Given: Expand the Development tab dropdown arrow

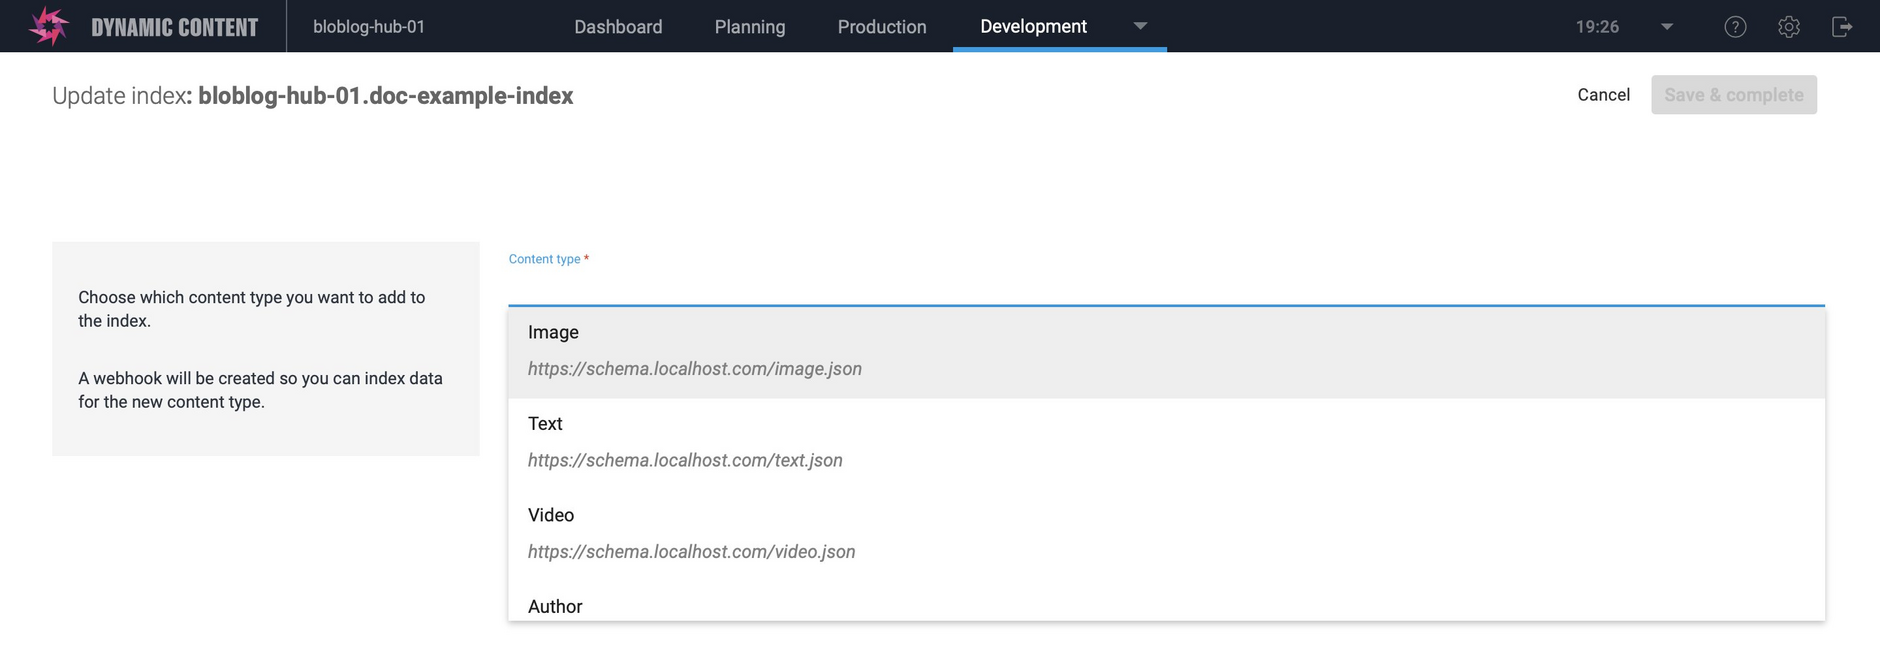Looking at the screenshot, I should [x=1140, y=26].
